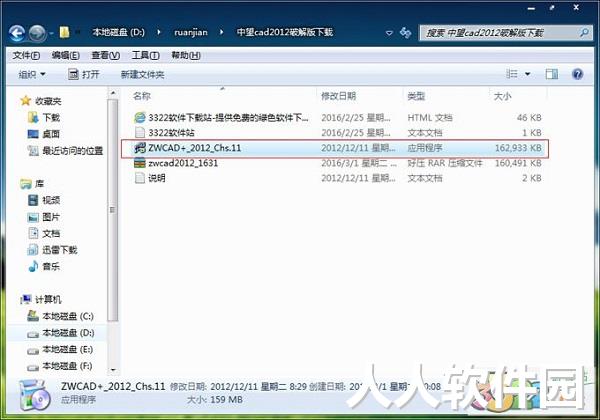600x420 pixels.
Task: Sort by 类型 column header
Action: (x=416, y=96)
